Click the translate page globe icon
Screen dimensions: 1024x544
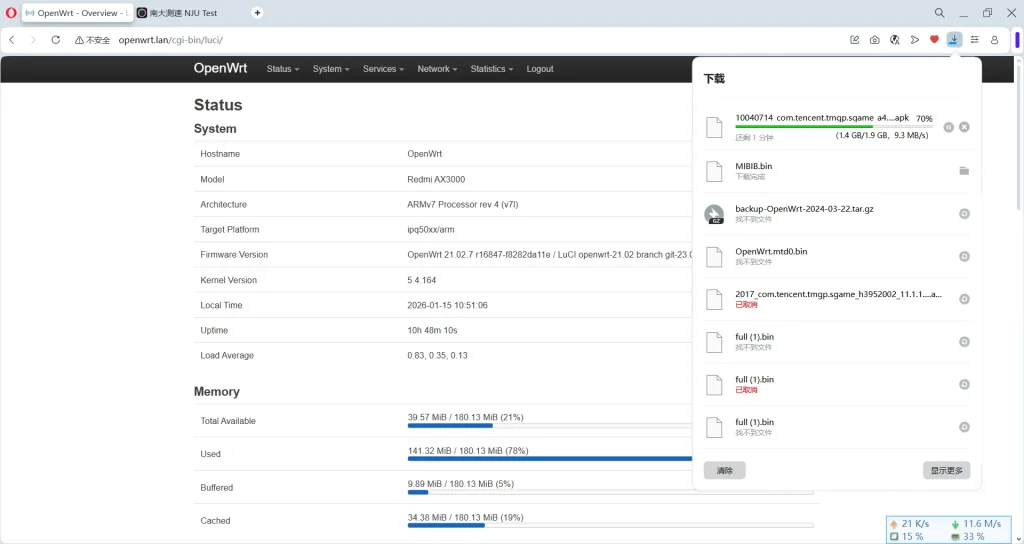pyautogui.click(x=894, y=40)
